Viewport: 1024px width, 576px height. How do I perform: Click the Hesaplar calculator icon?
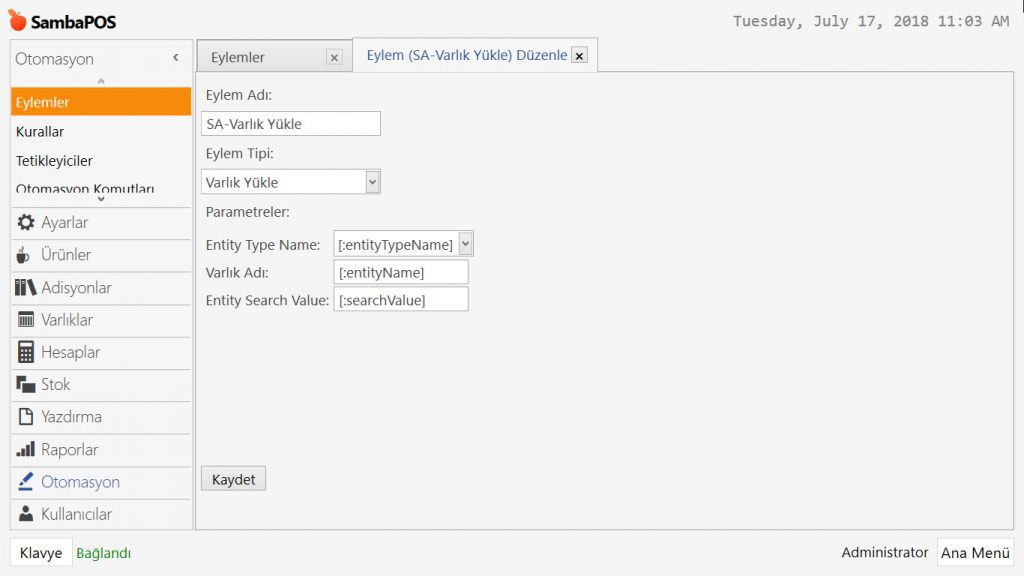[26, 352]
